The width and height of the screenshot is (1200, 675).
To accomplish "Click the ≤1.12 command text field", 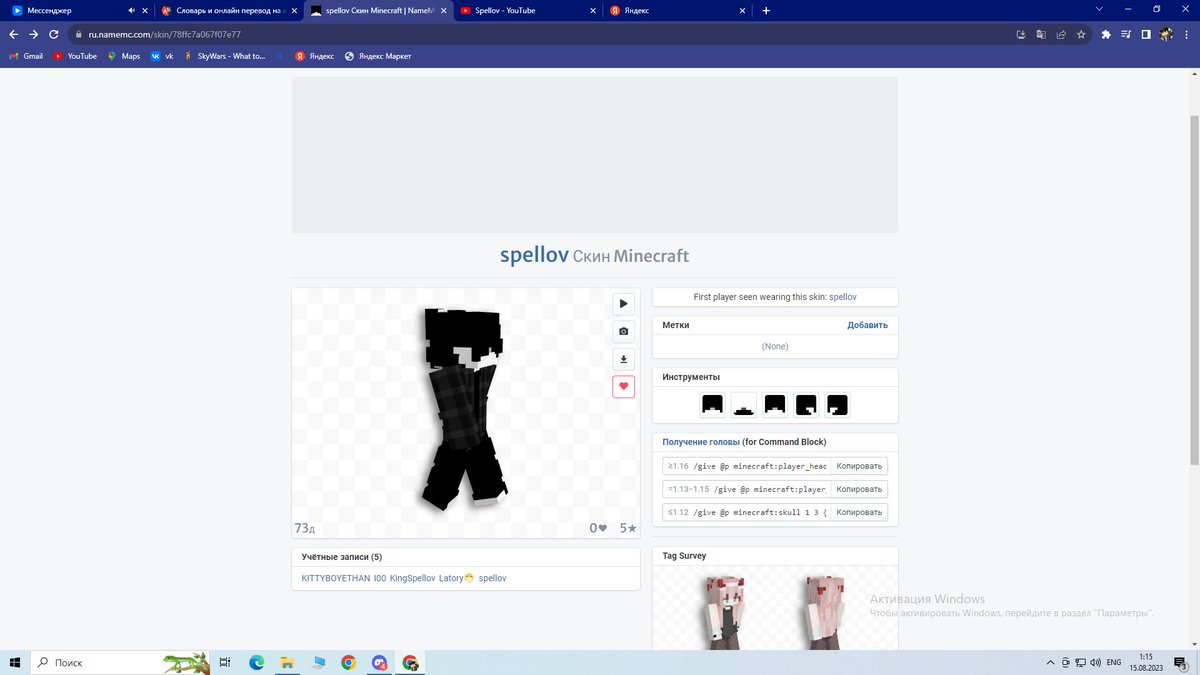I will click(747, 512).
